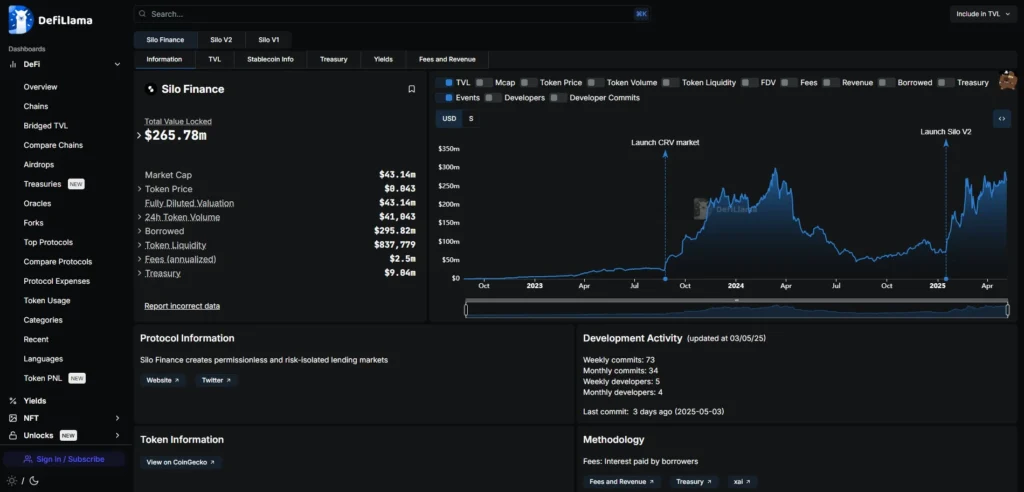Image resolution: width=1024 pixels, height=492 pixels.
Task: Click Report incorrect data link
Action: [x=182, y=306]
